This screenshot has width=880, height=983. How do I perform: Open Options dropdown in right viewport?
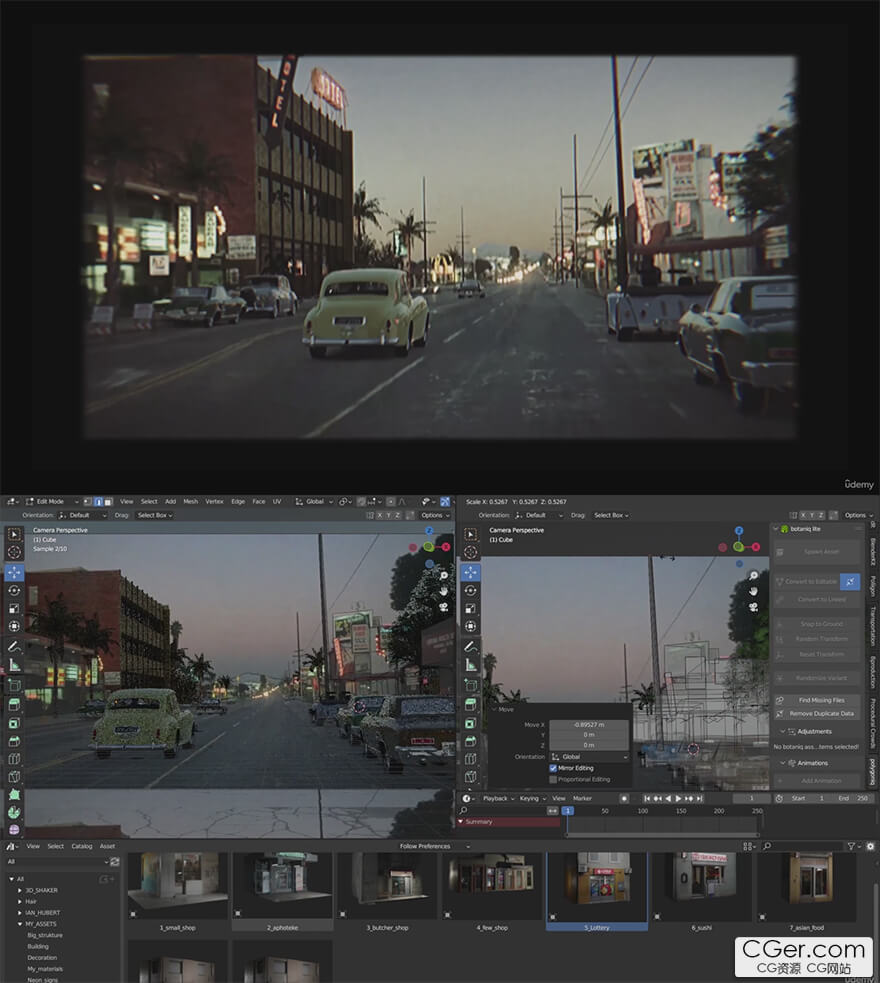[x=858, y=515]
